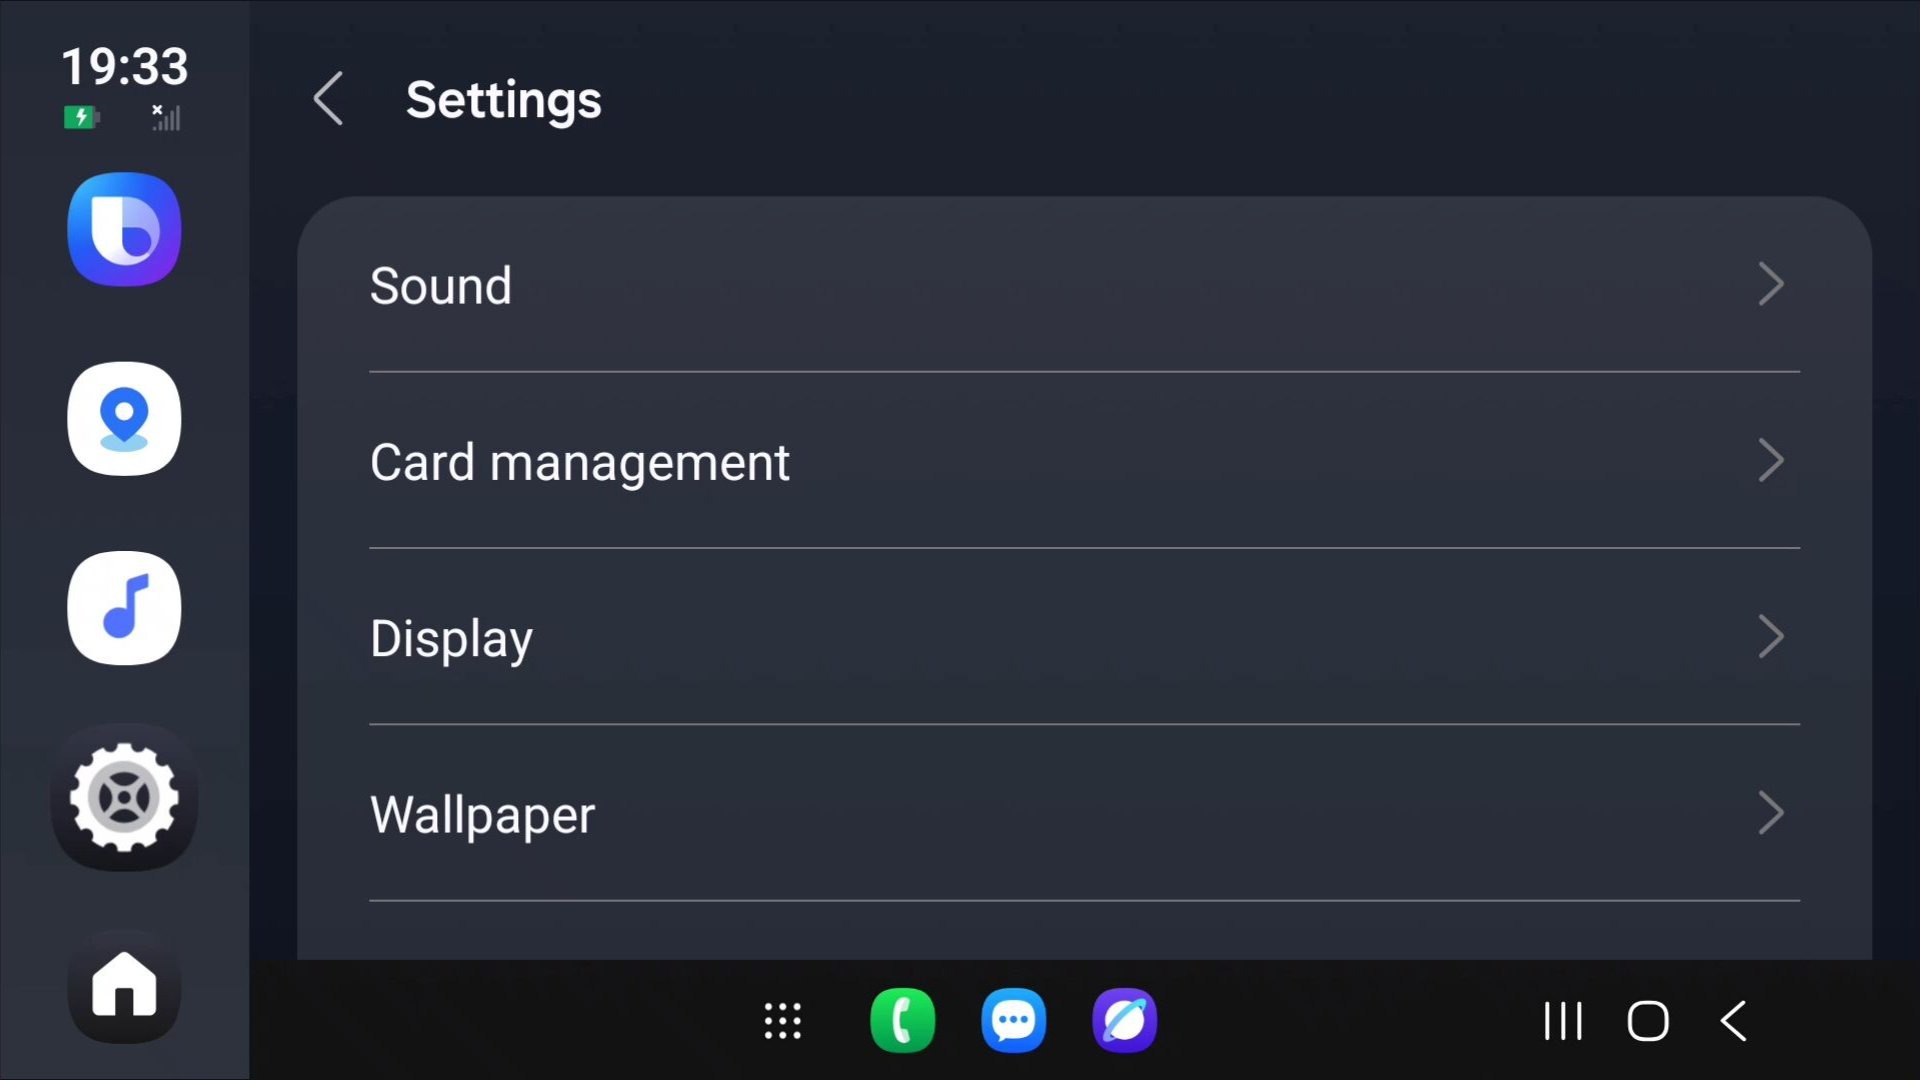Open Bixby from the sidebar
This screenshot has width=1920, height=1080.
123,229
